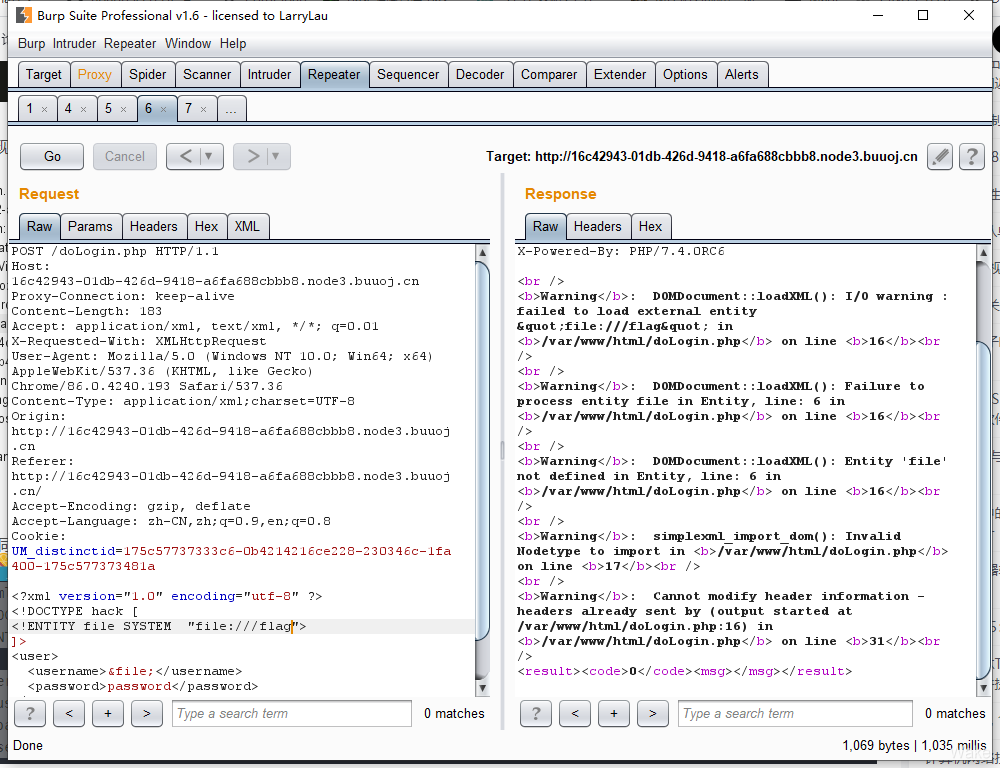The width and height of the screenshot is (1000, 768).
Task: Close Repeater tab 5
Action: pos(124,110)
